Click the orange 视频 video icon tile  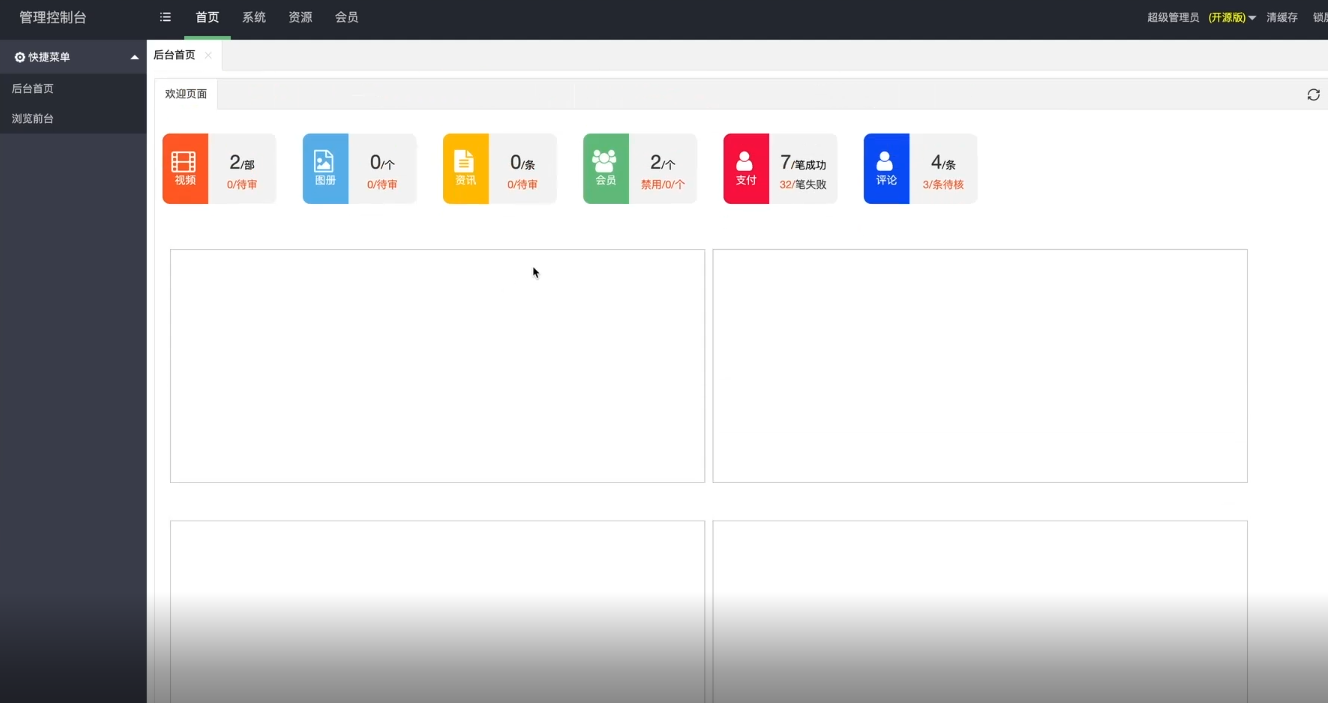tap(185, 168)
